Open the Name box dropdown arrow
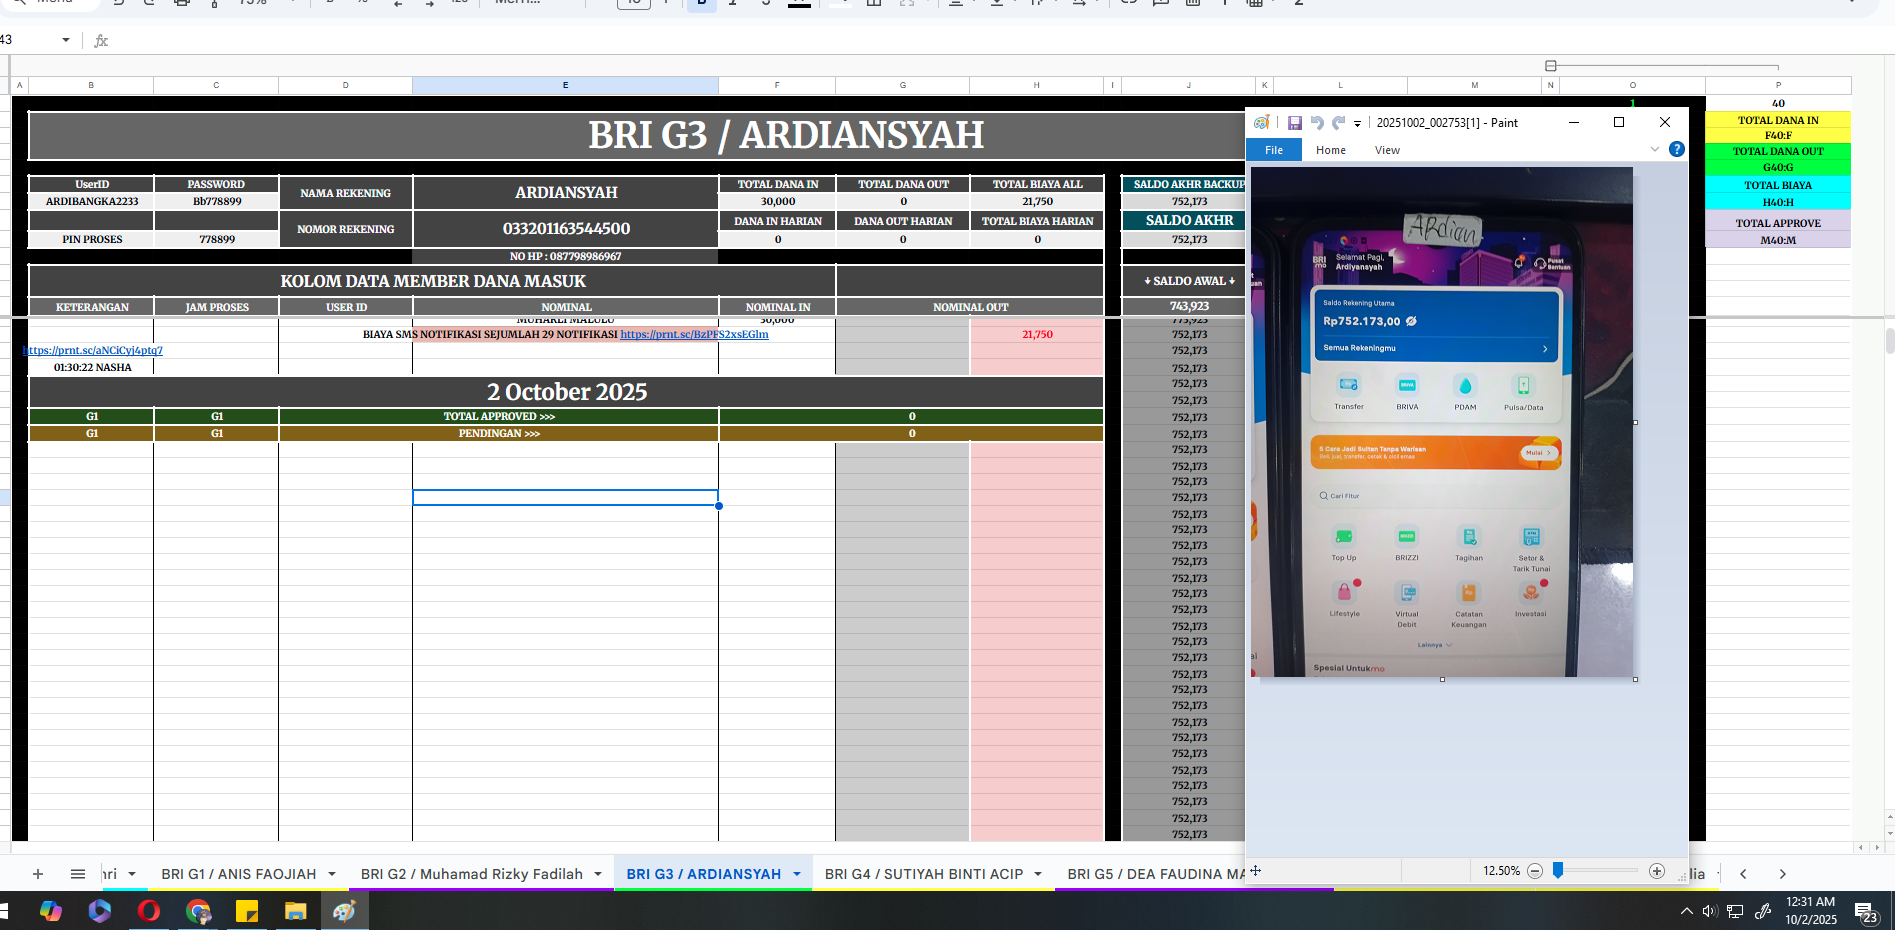Viewport: 1895px width, 930px height. point(66,40)
